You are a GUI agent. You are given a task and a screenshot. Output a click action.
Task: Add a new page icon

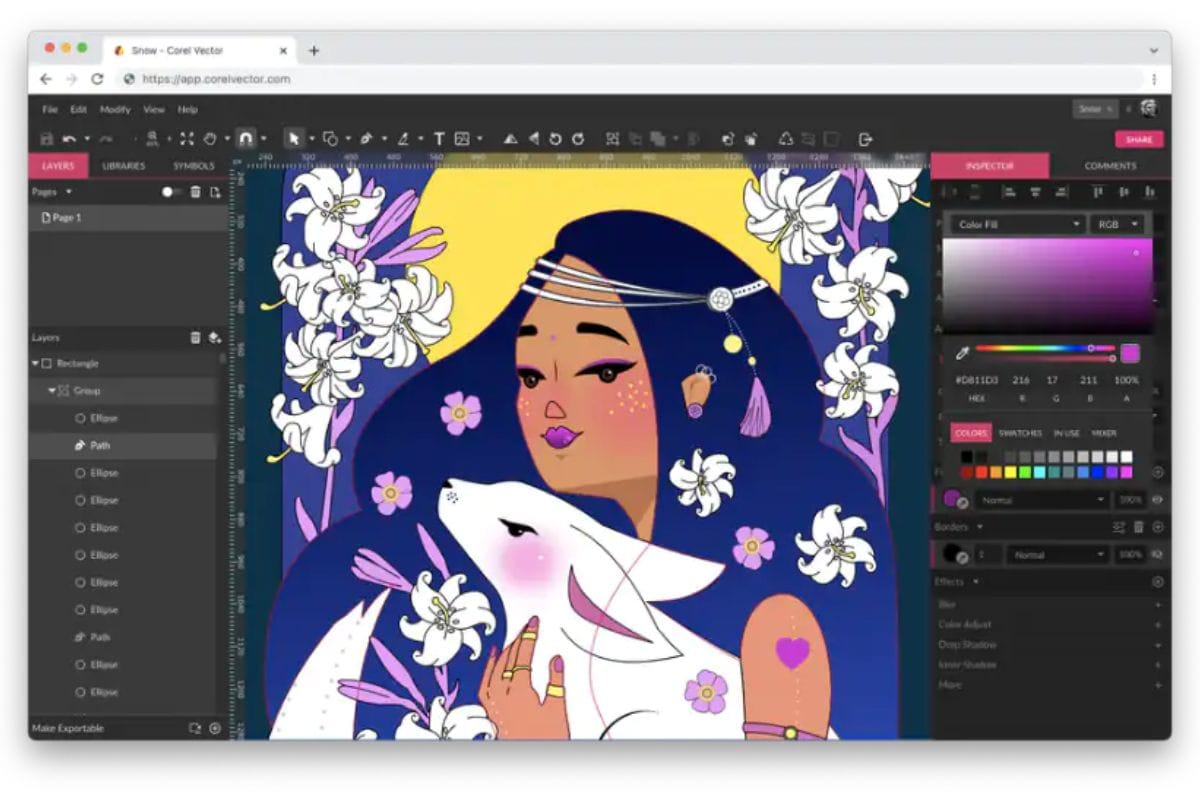[x=214, y=192]
